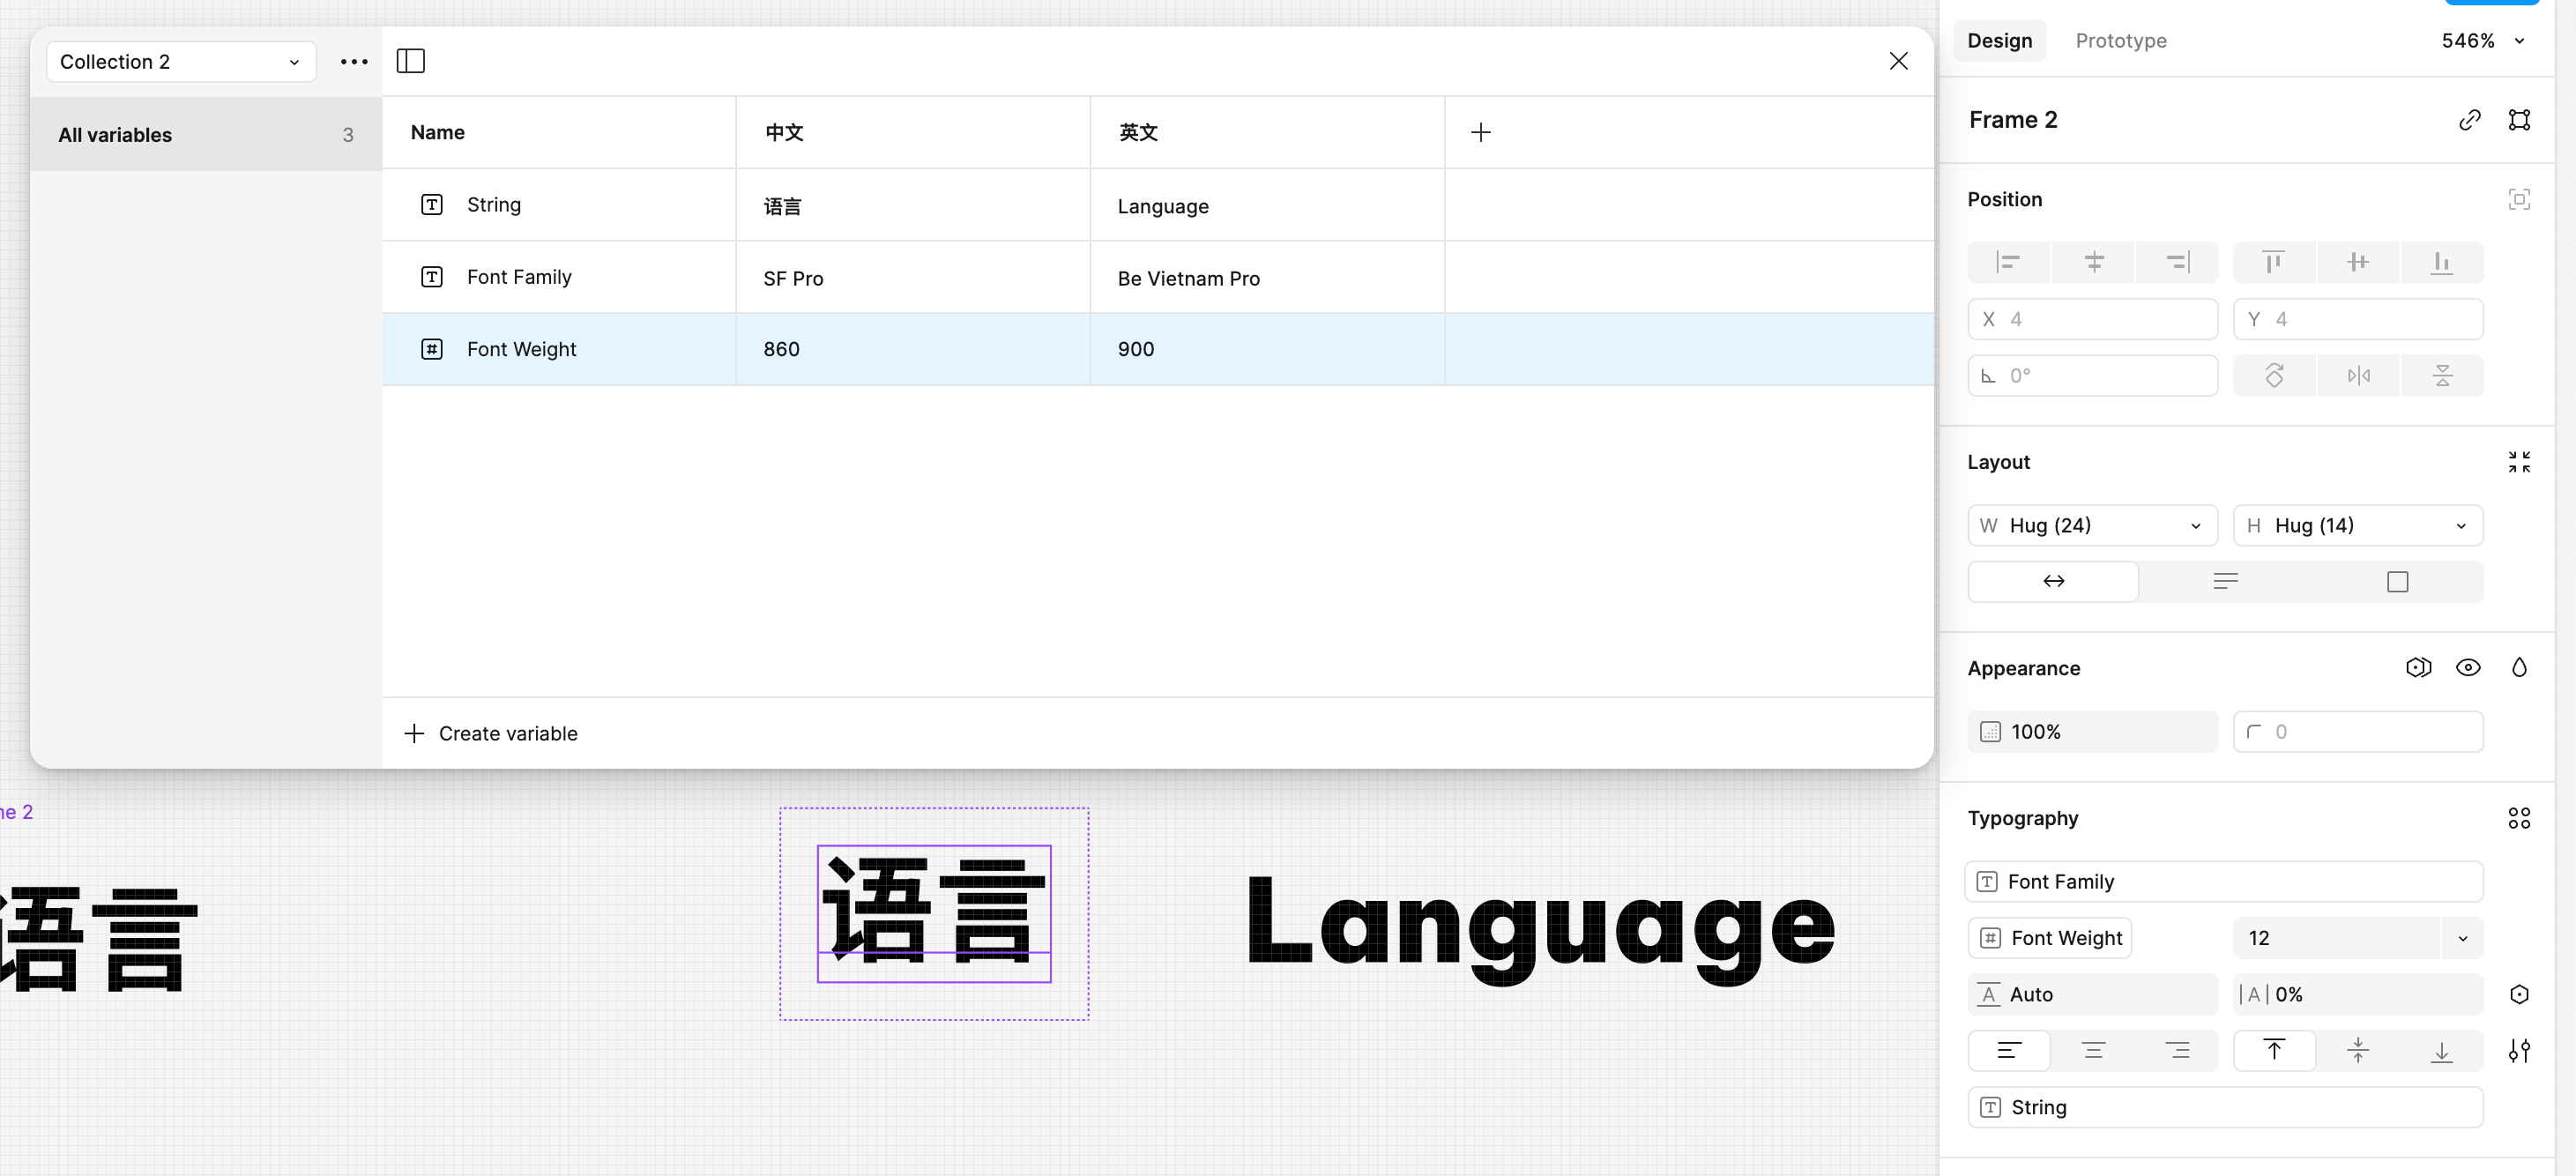This screenshot has height=1176, width=2576.
Task: Set vertical text align top
Action: (x=2274, y=1051)
